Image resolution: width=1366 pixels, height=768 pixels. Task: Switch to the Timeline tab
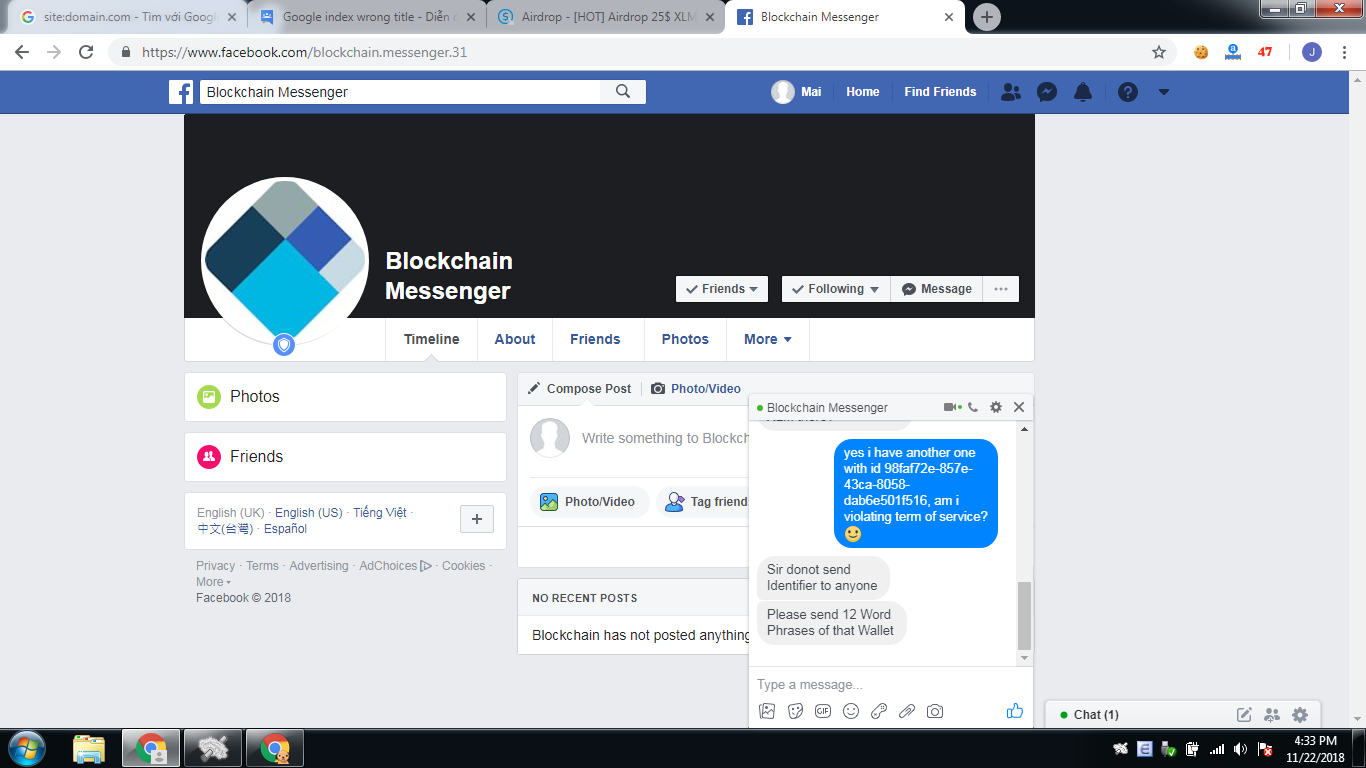tap(432, 339)
